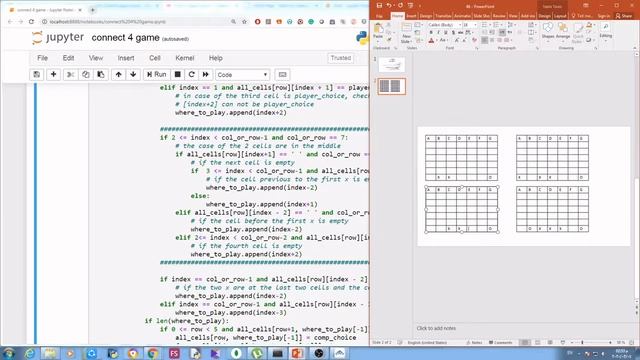Image resolution: width=640 pixels, height=360 pixels.
Task: Go back in the Chrome browser
Action: 10,22
